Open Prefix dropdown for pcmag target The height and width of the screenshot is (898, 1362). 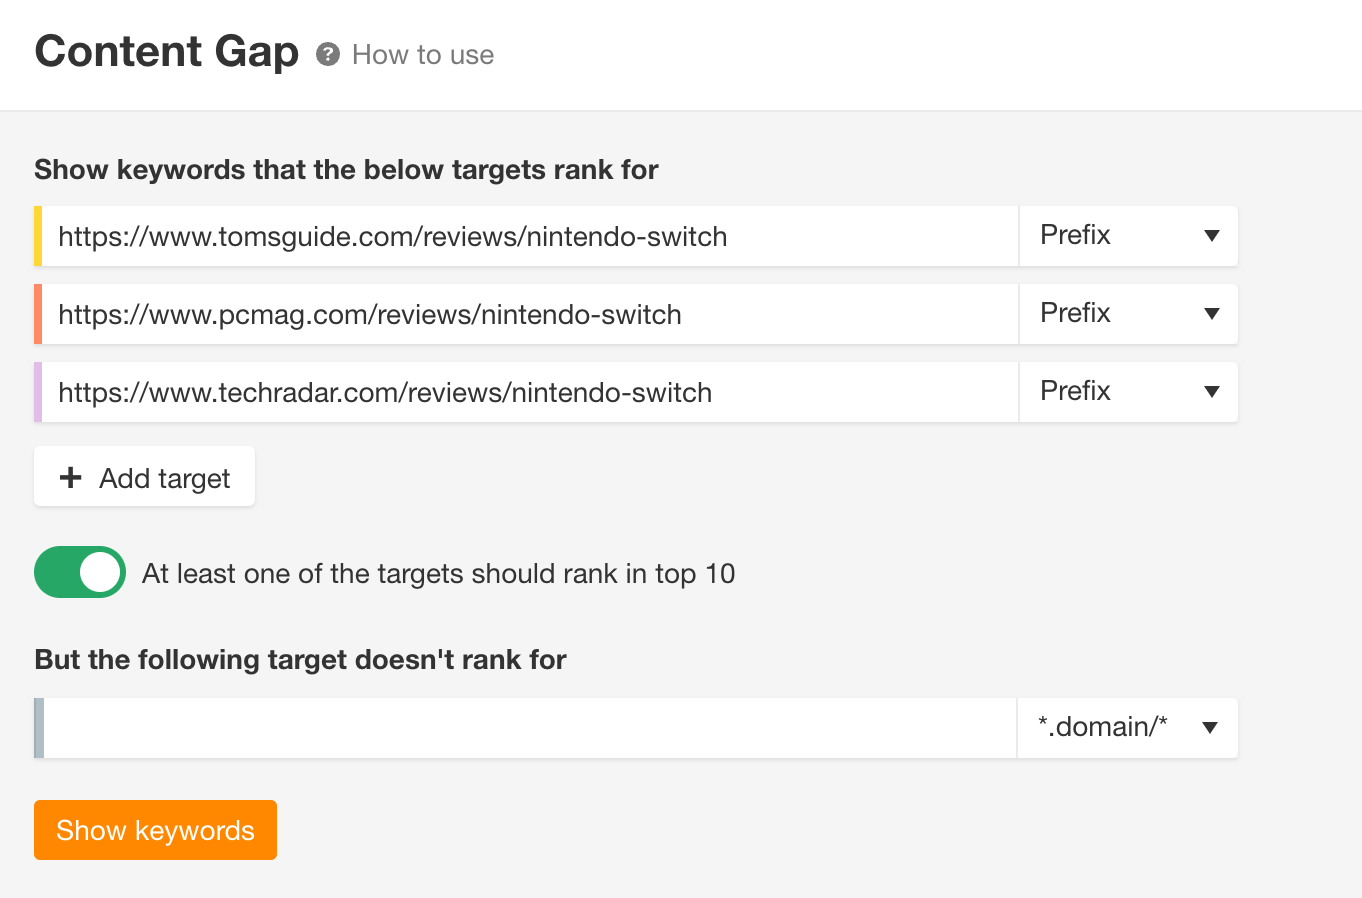click(1129, 314)
